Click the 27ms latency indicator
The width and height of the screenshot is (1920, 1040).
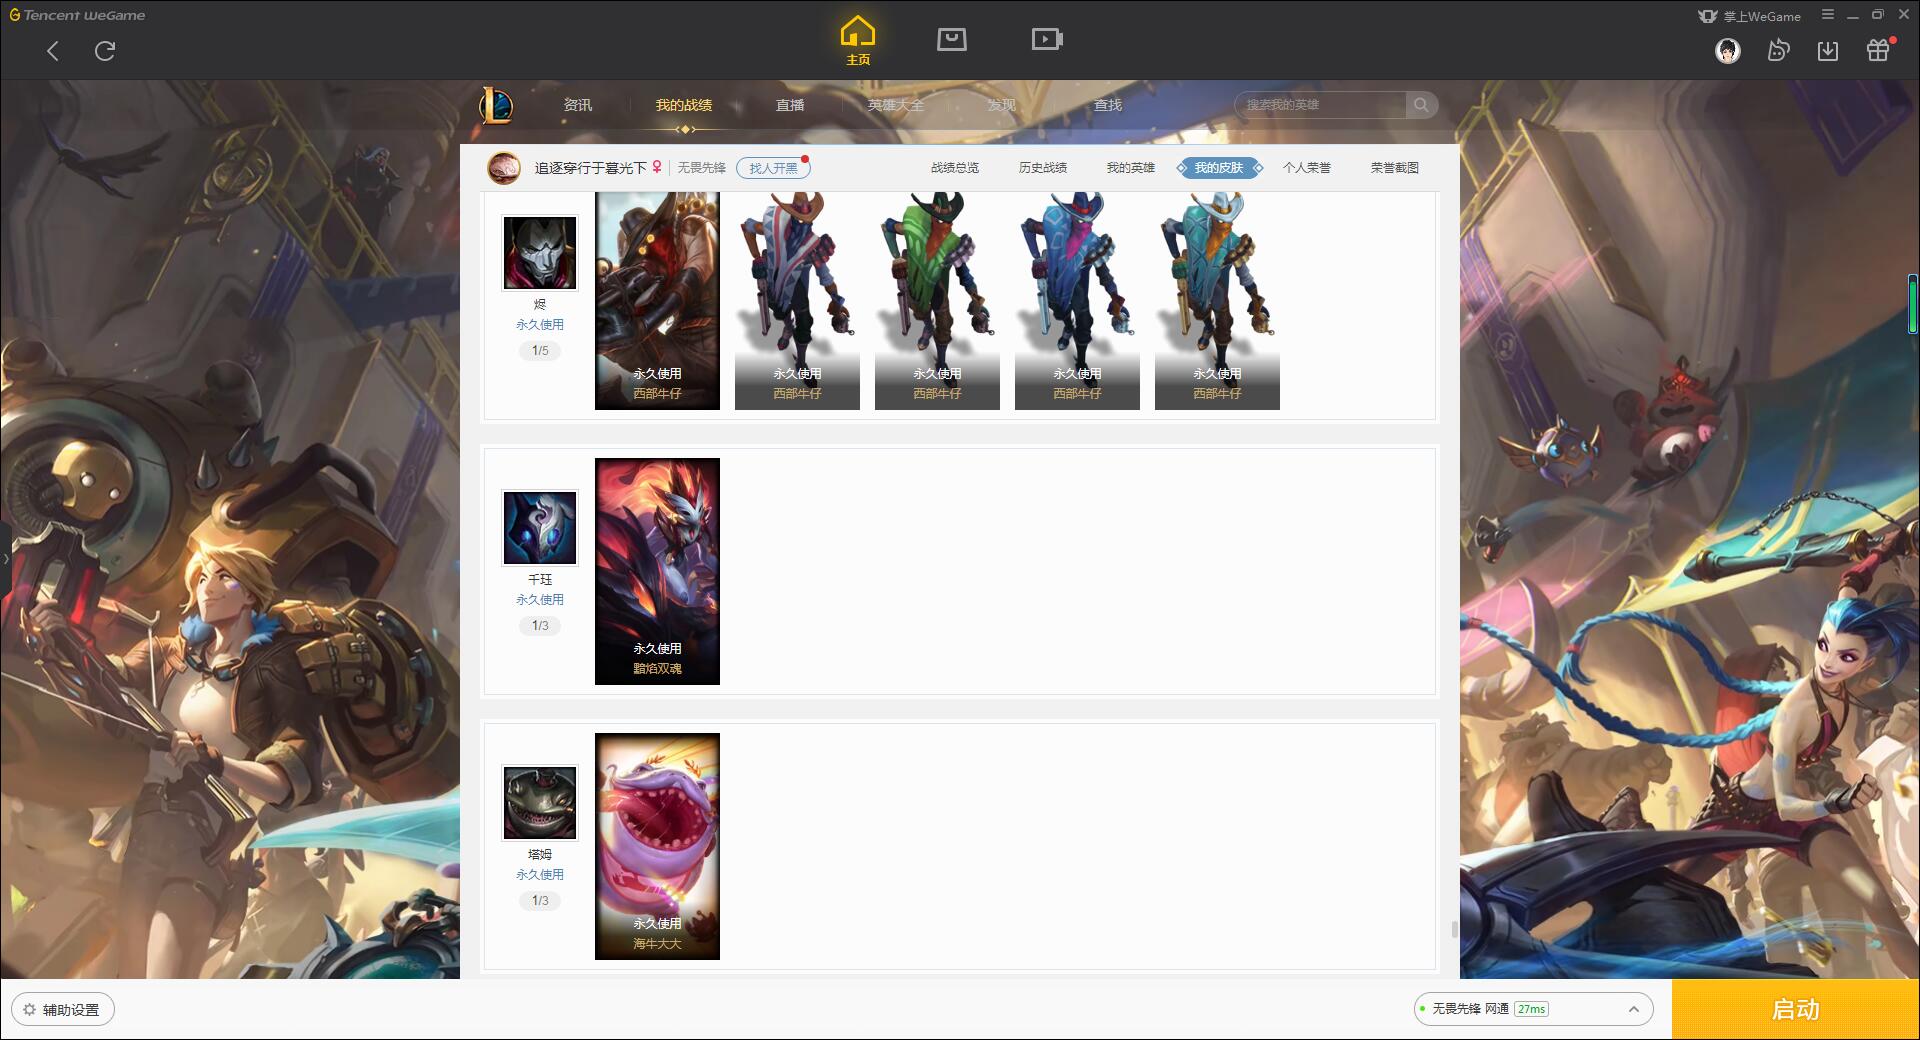[x=1531, y=1010]
